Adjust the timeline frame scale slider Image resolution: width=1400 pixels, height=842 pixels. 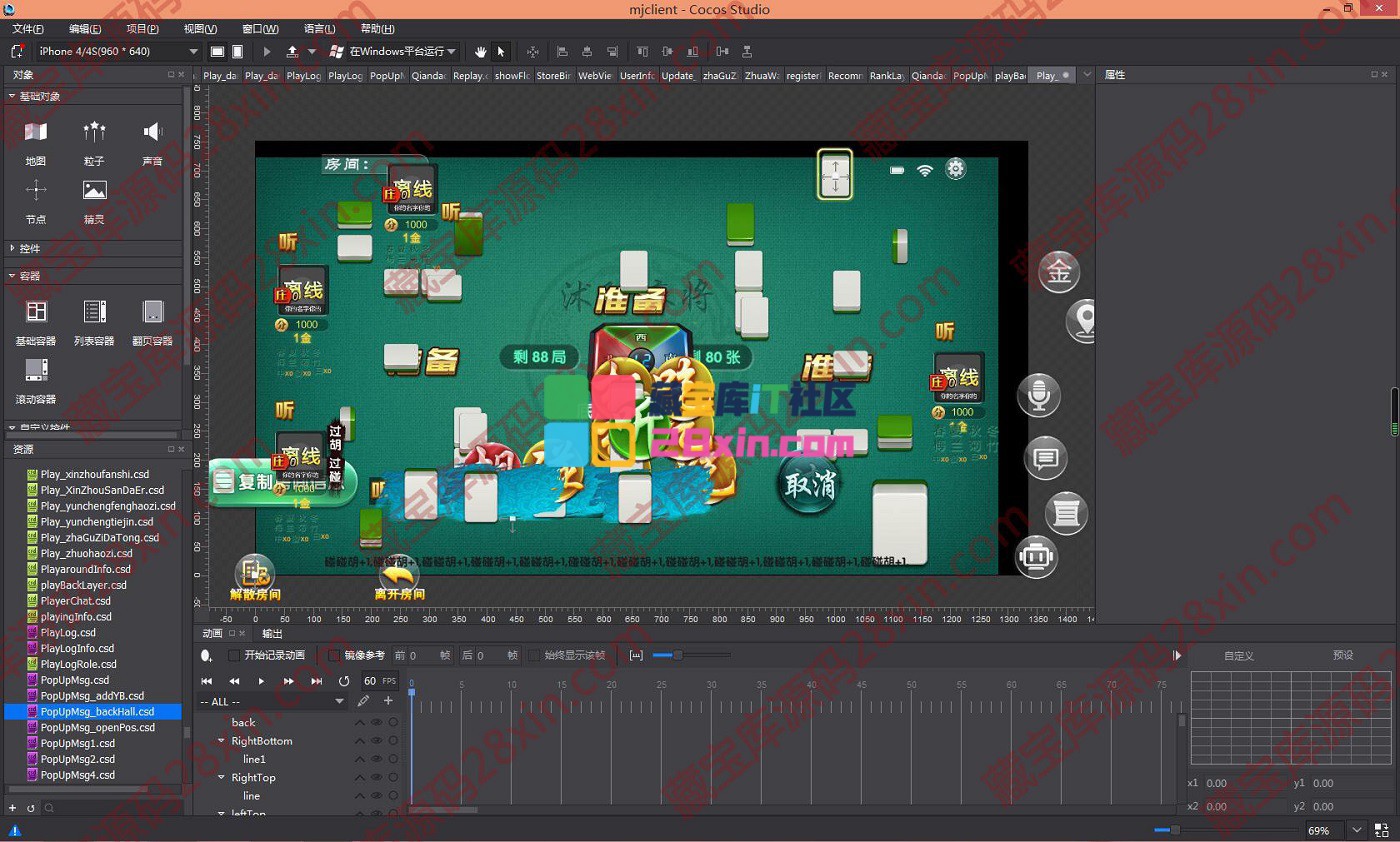click(x=677, y=655)
